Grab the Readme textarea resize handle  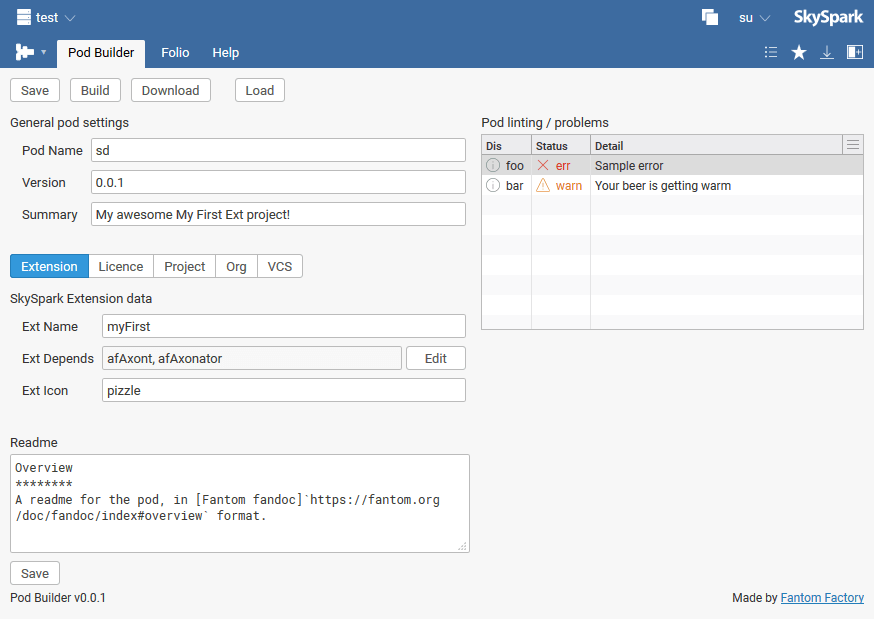pos(463,547)
